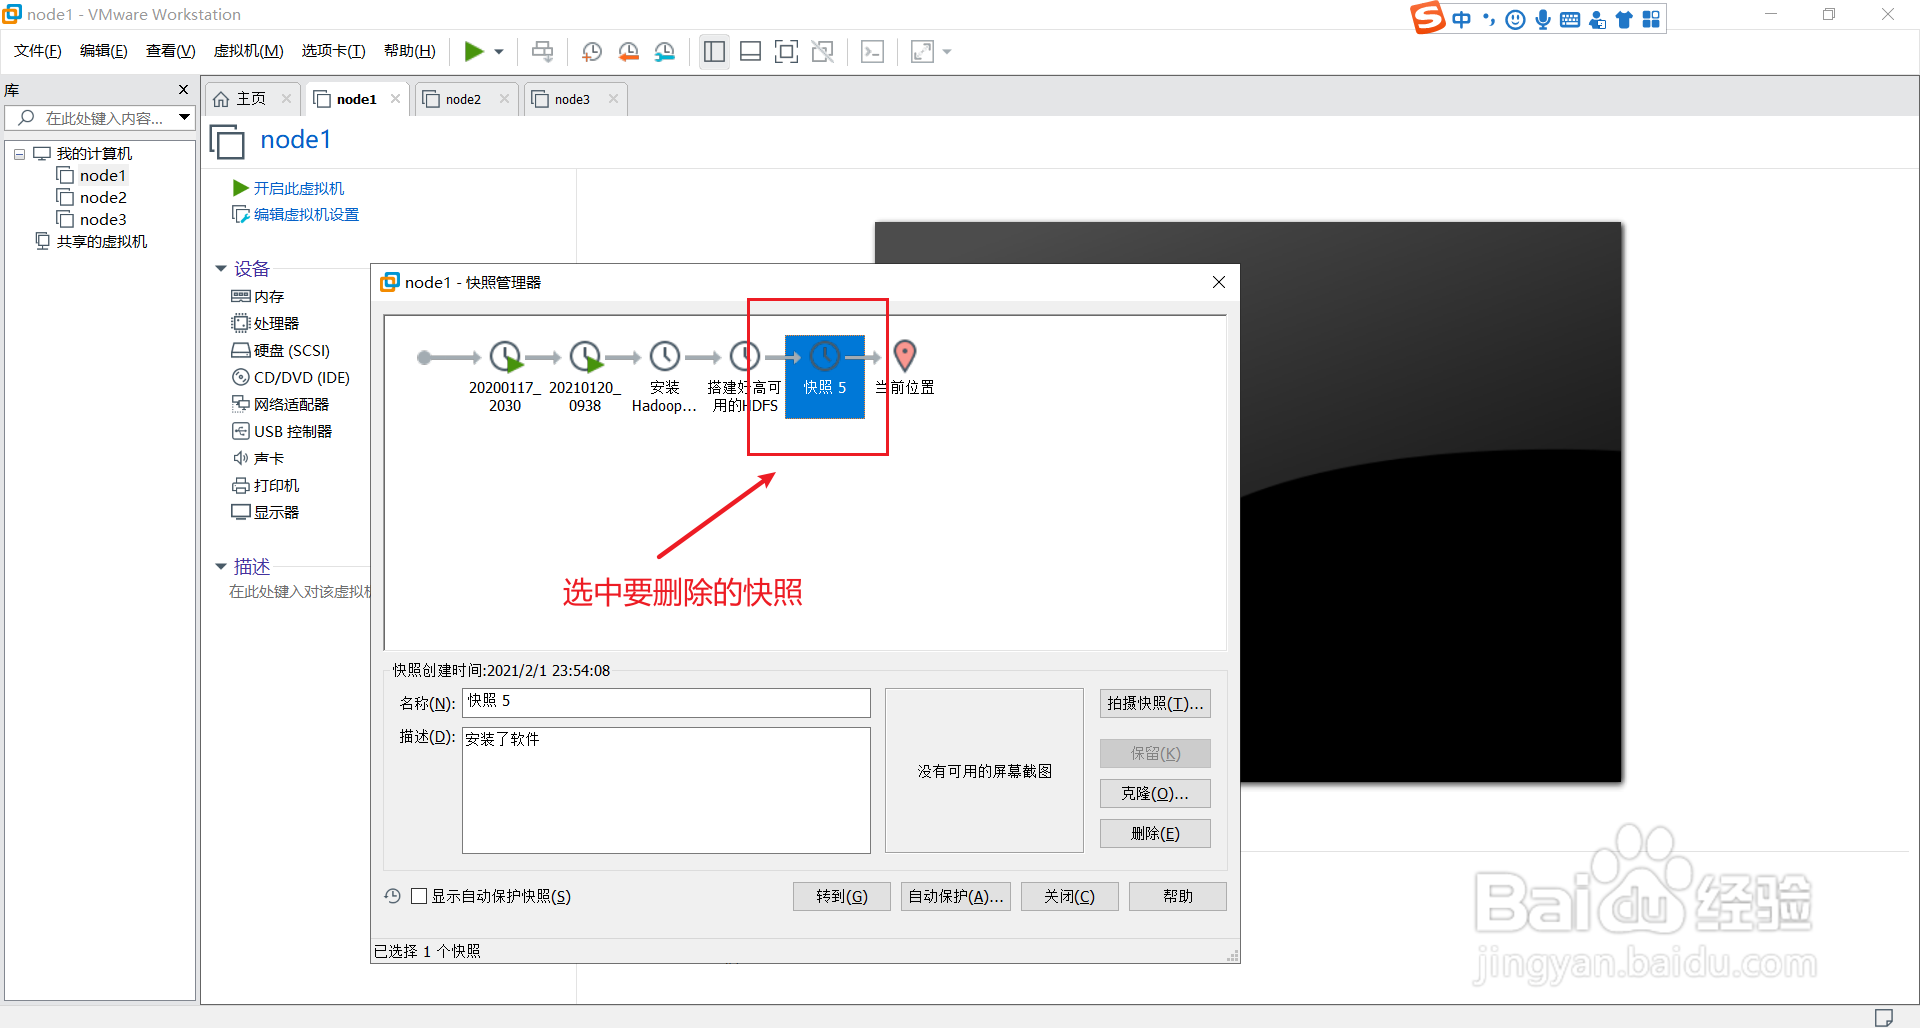This screenshot has height=1028, width=1920.
Task: Take a snapshot using the clock-plus icon
Action: 591,51
